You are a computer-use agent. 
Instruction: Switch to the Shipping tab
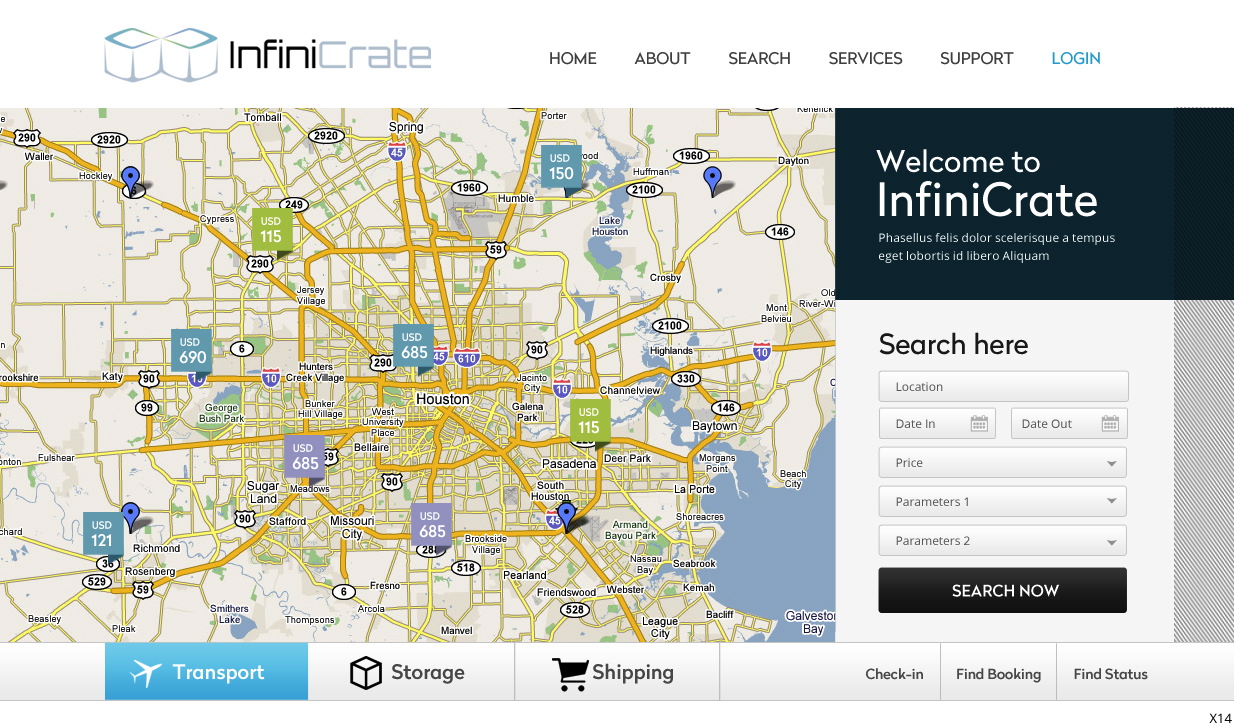(x=617, y=672)
